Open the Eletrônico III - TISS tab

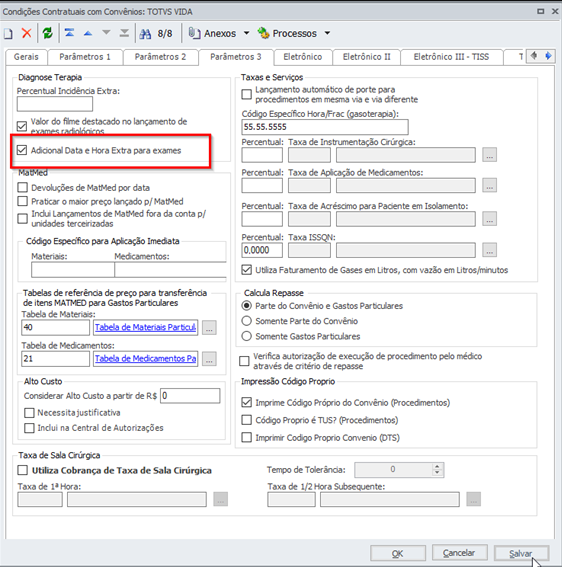(x=451, y=57)
